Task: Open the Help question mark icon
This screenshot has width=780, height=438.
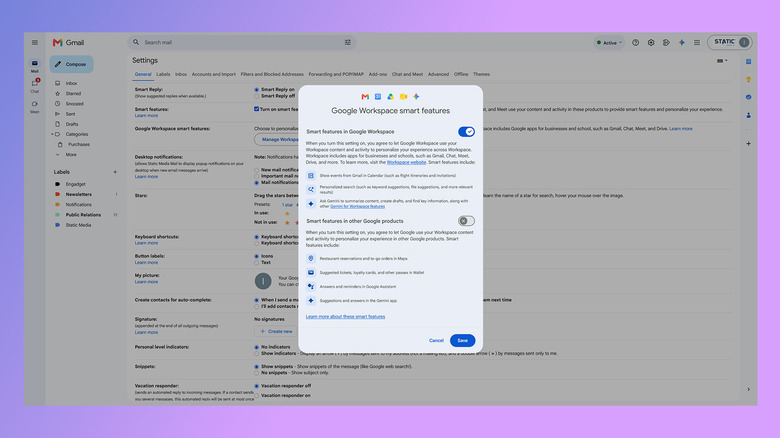Action: pyautogui.click(x=635, y=43)
